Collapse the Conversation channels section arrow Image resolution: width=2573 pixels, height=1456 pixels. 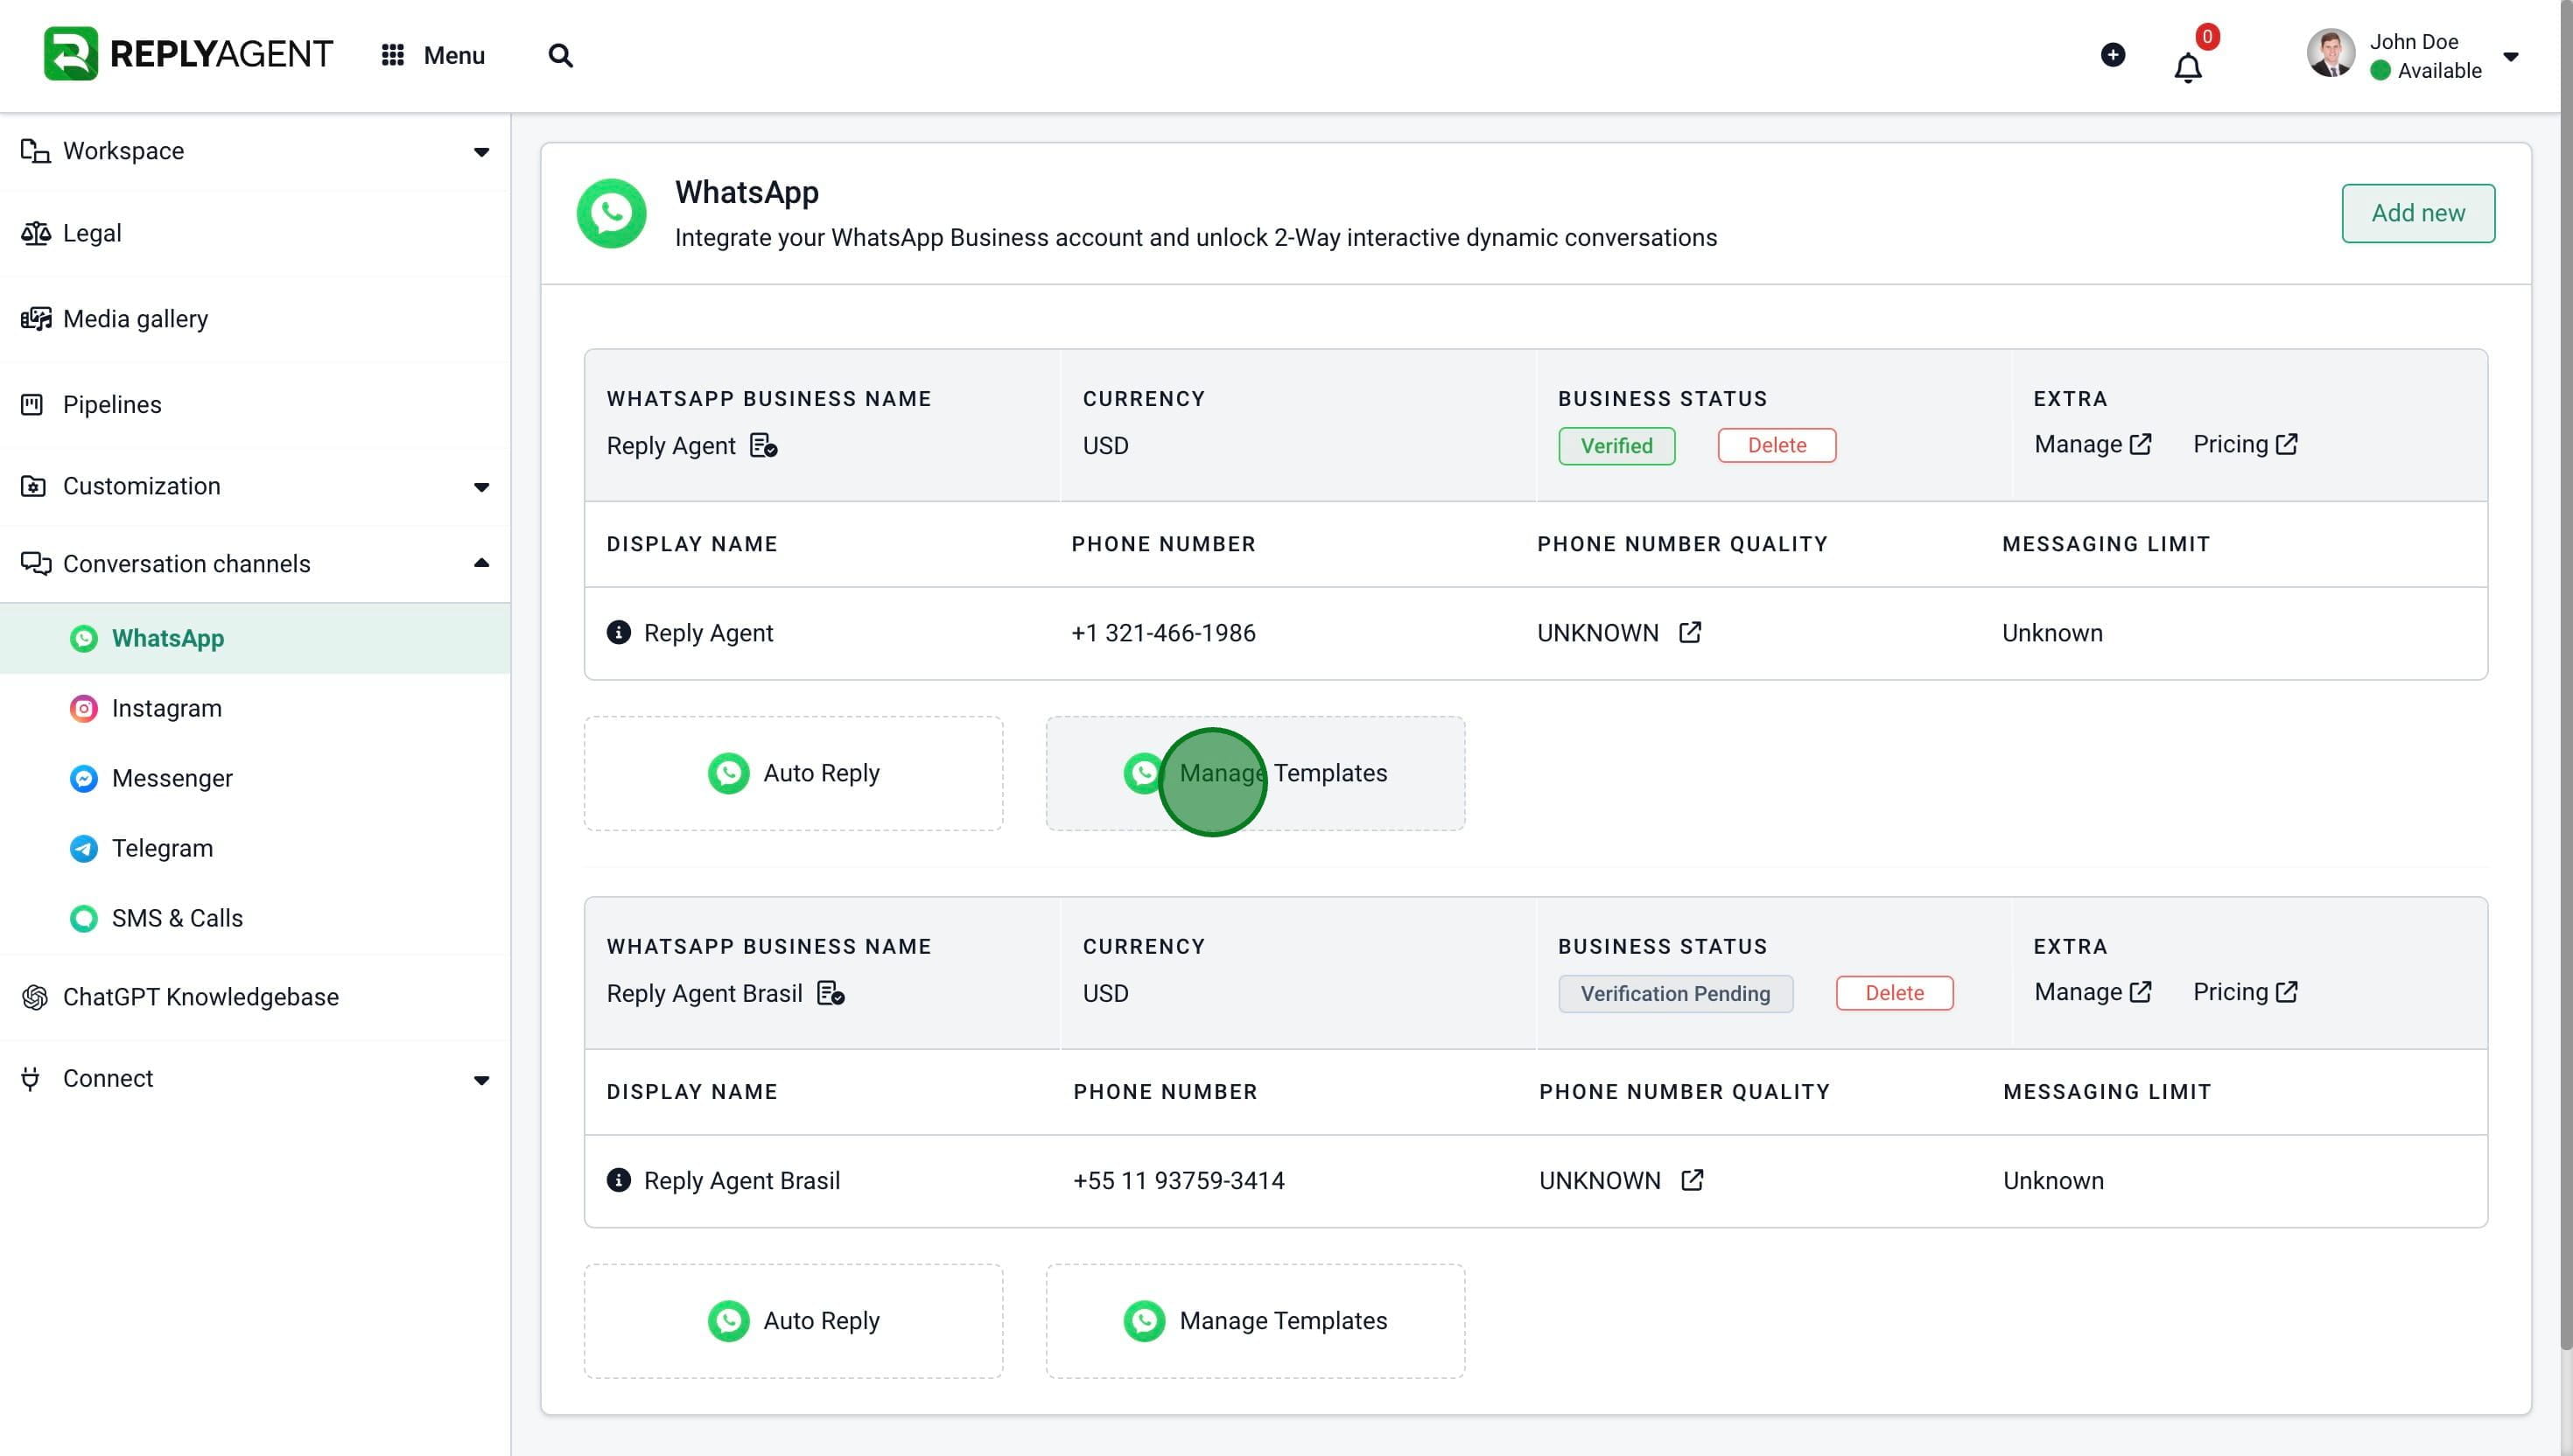(481, 563)
